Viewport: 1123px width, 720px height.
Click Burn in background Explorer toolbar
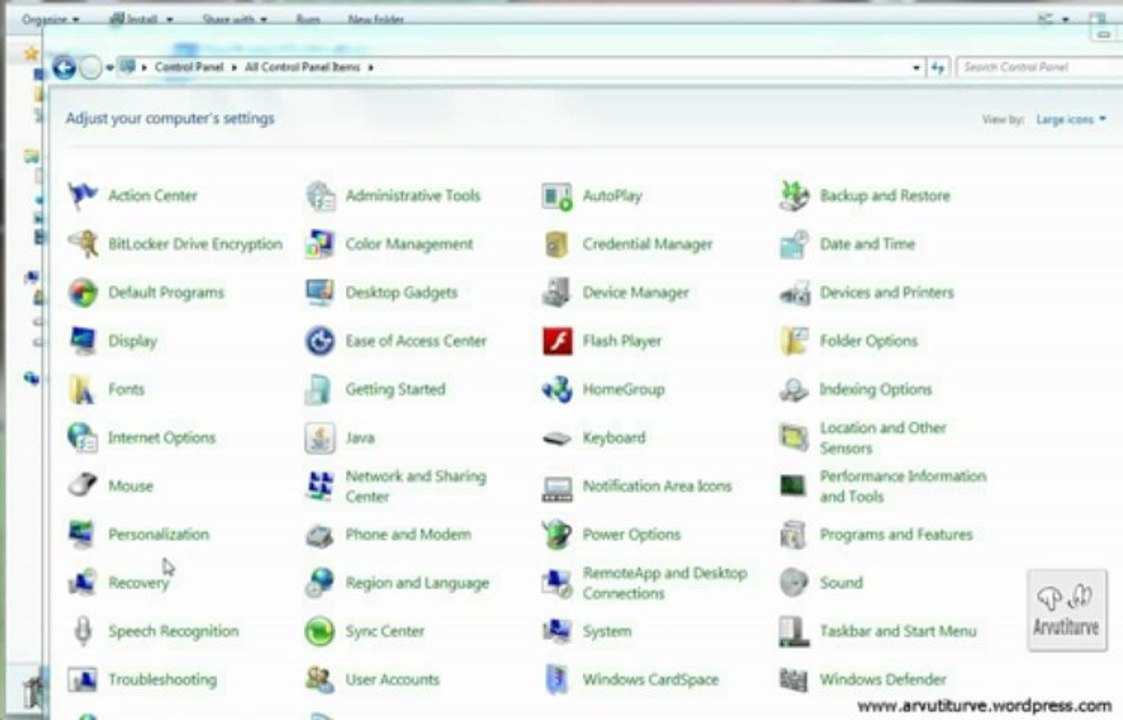point(308,19)
